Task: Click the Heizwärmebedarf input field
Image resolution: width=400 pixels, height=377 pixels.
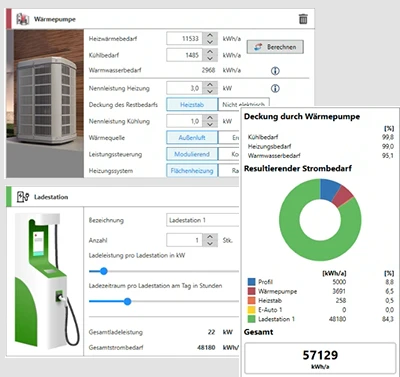Action: pyautogui.click(x=184, y=39)
